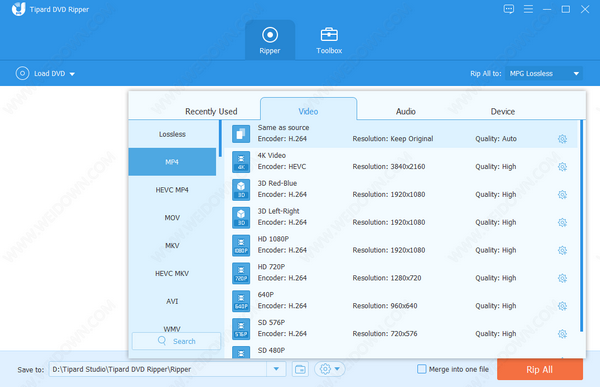Open settings gear for 4K Video preset

click(562, 167)
